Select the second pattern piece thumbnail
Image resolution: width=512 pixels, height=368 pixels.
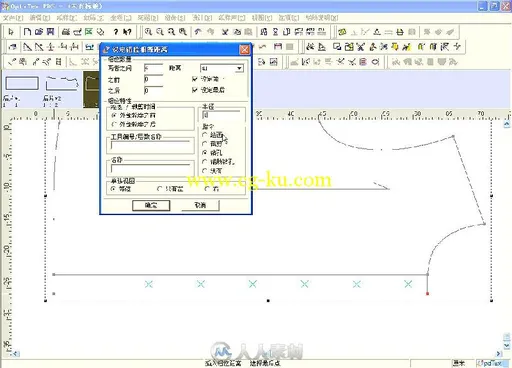62,83
